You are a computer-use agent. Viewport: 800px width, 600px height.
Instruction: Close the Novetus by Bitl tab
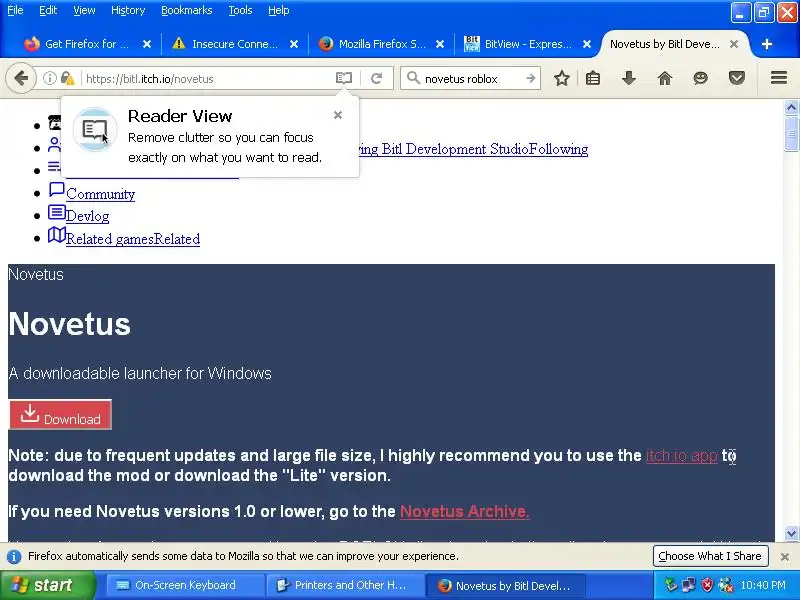[x=734, y=44]
